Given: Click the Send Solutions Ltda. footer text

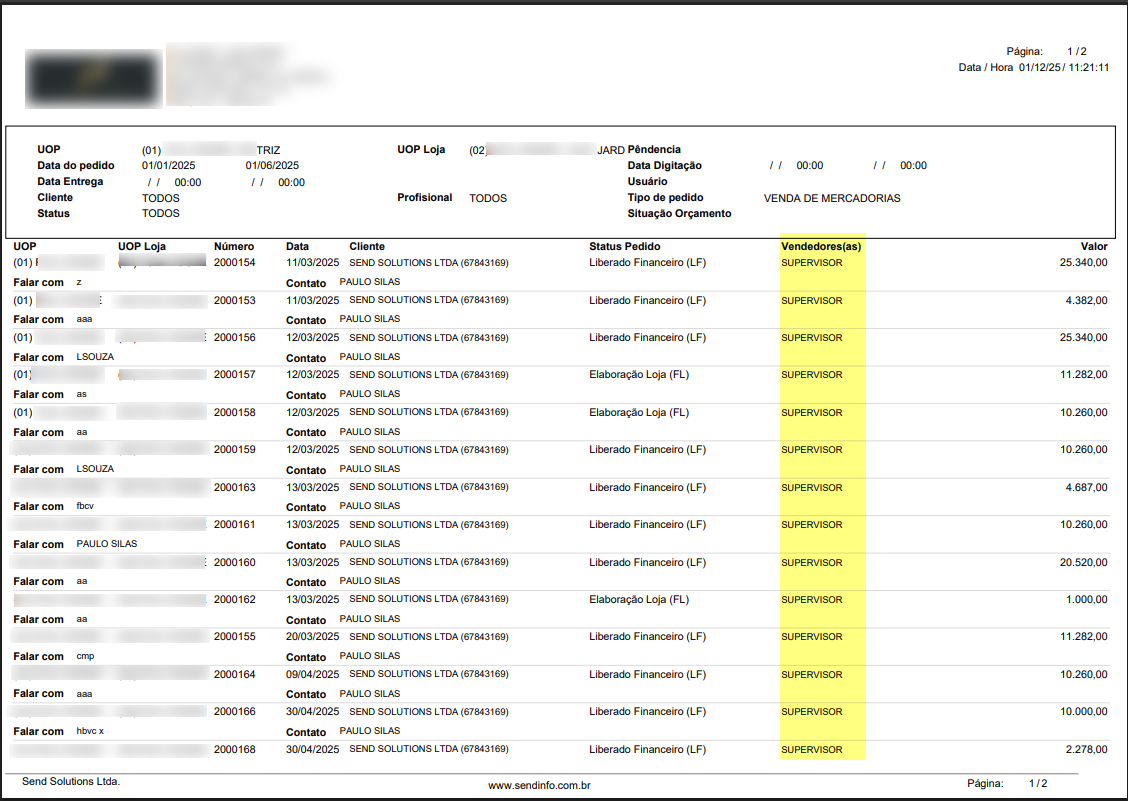Looking at the screenshot, I should click(x=71, y=781).
